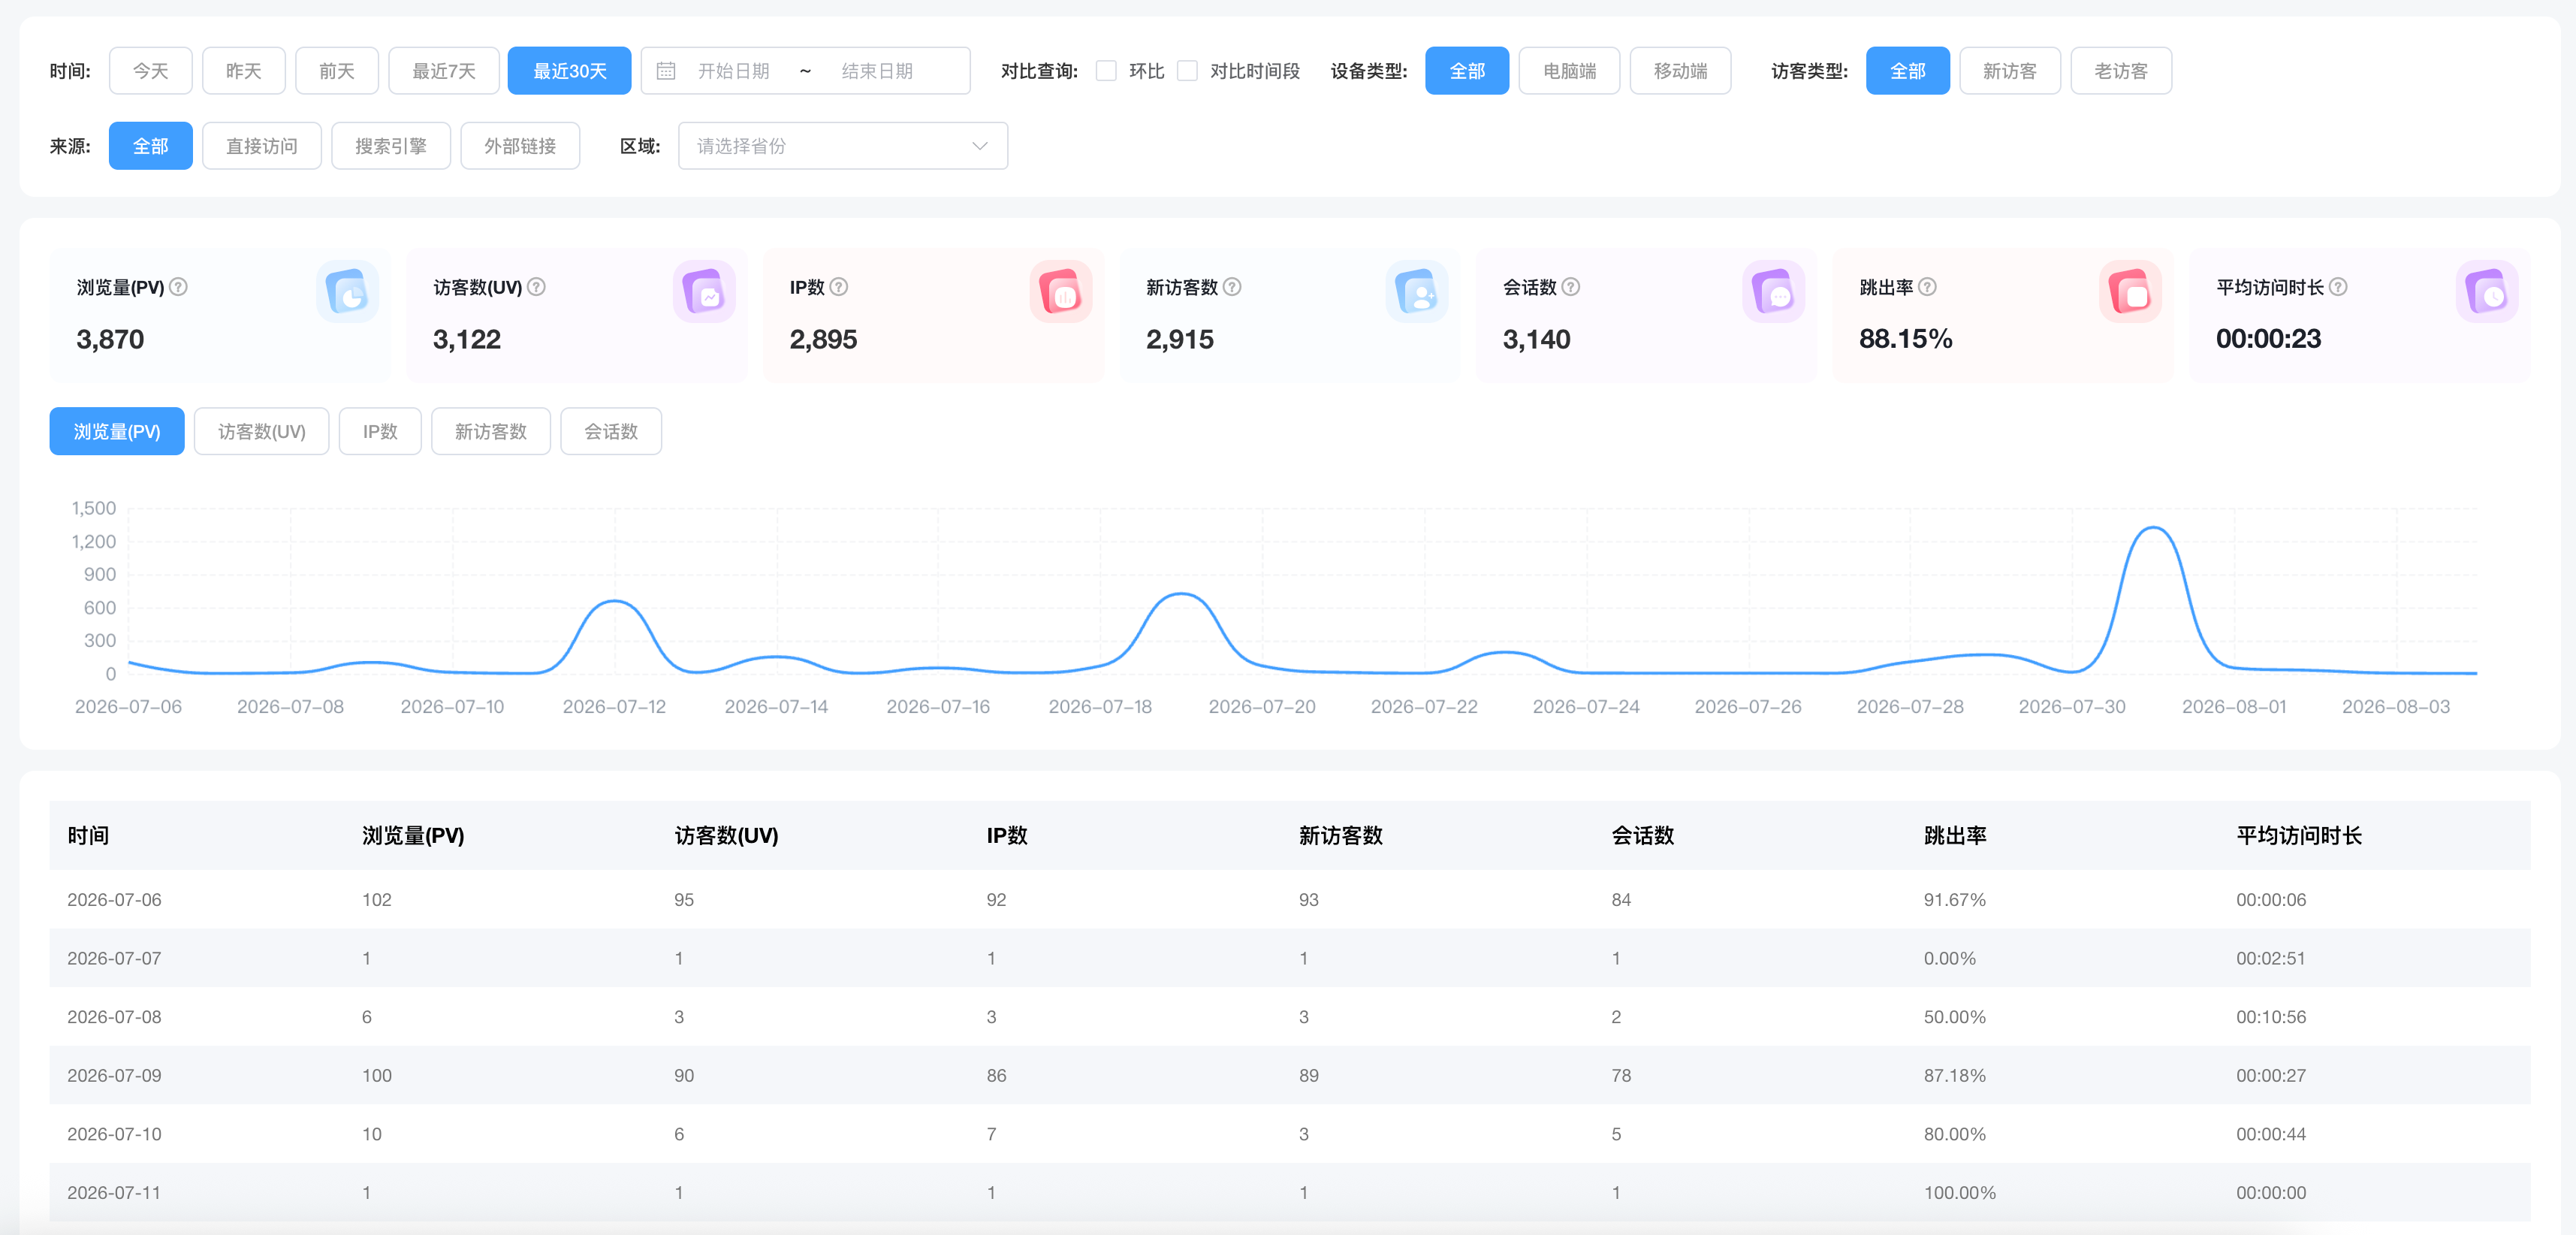
Task: Click help icon next to 访客数(UV)
Action: click(x=536, y=287)
